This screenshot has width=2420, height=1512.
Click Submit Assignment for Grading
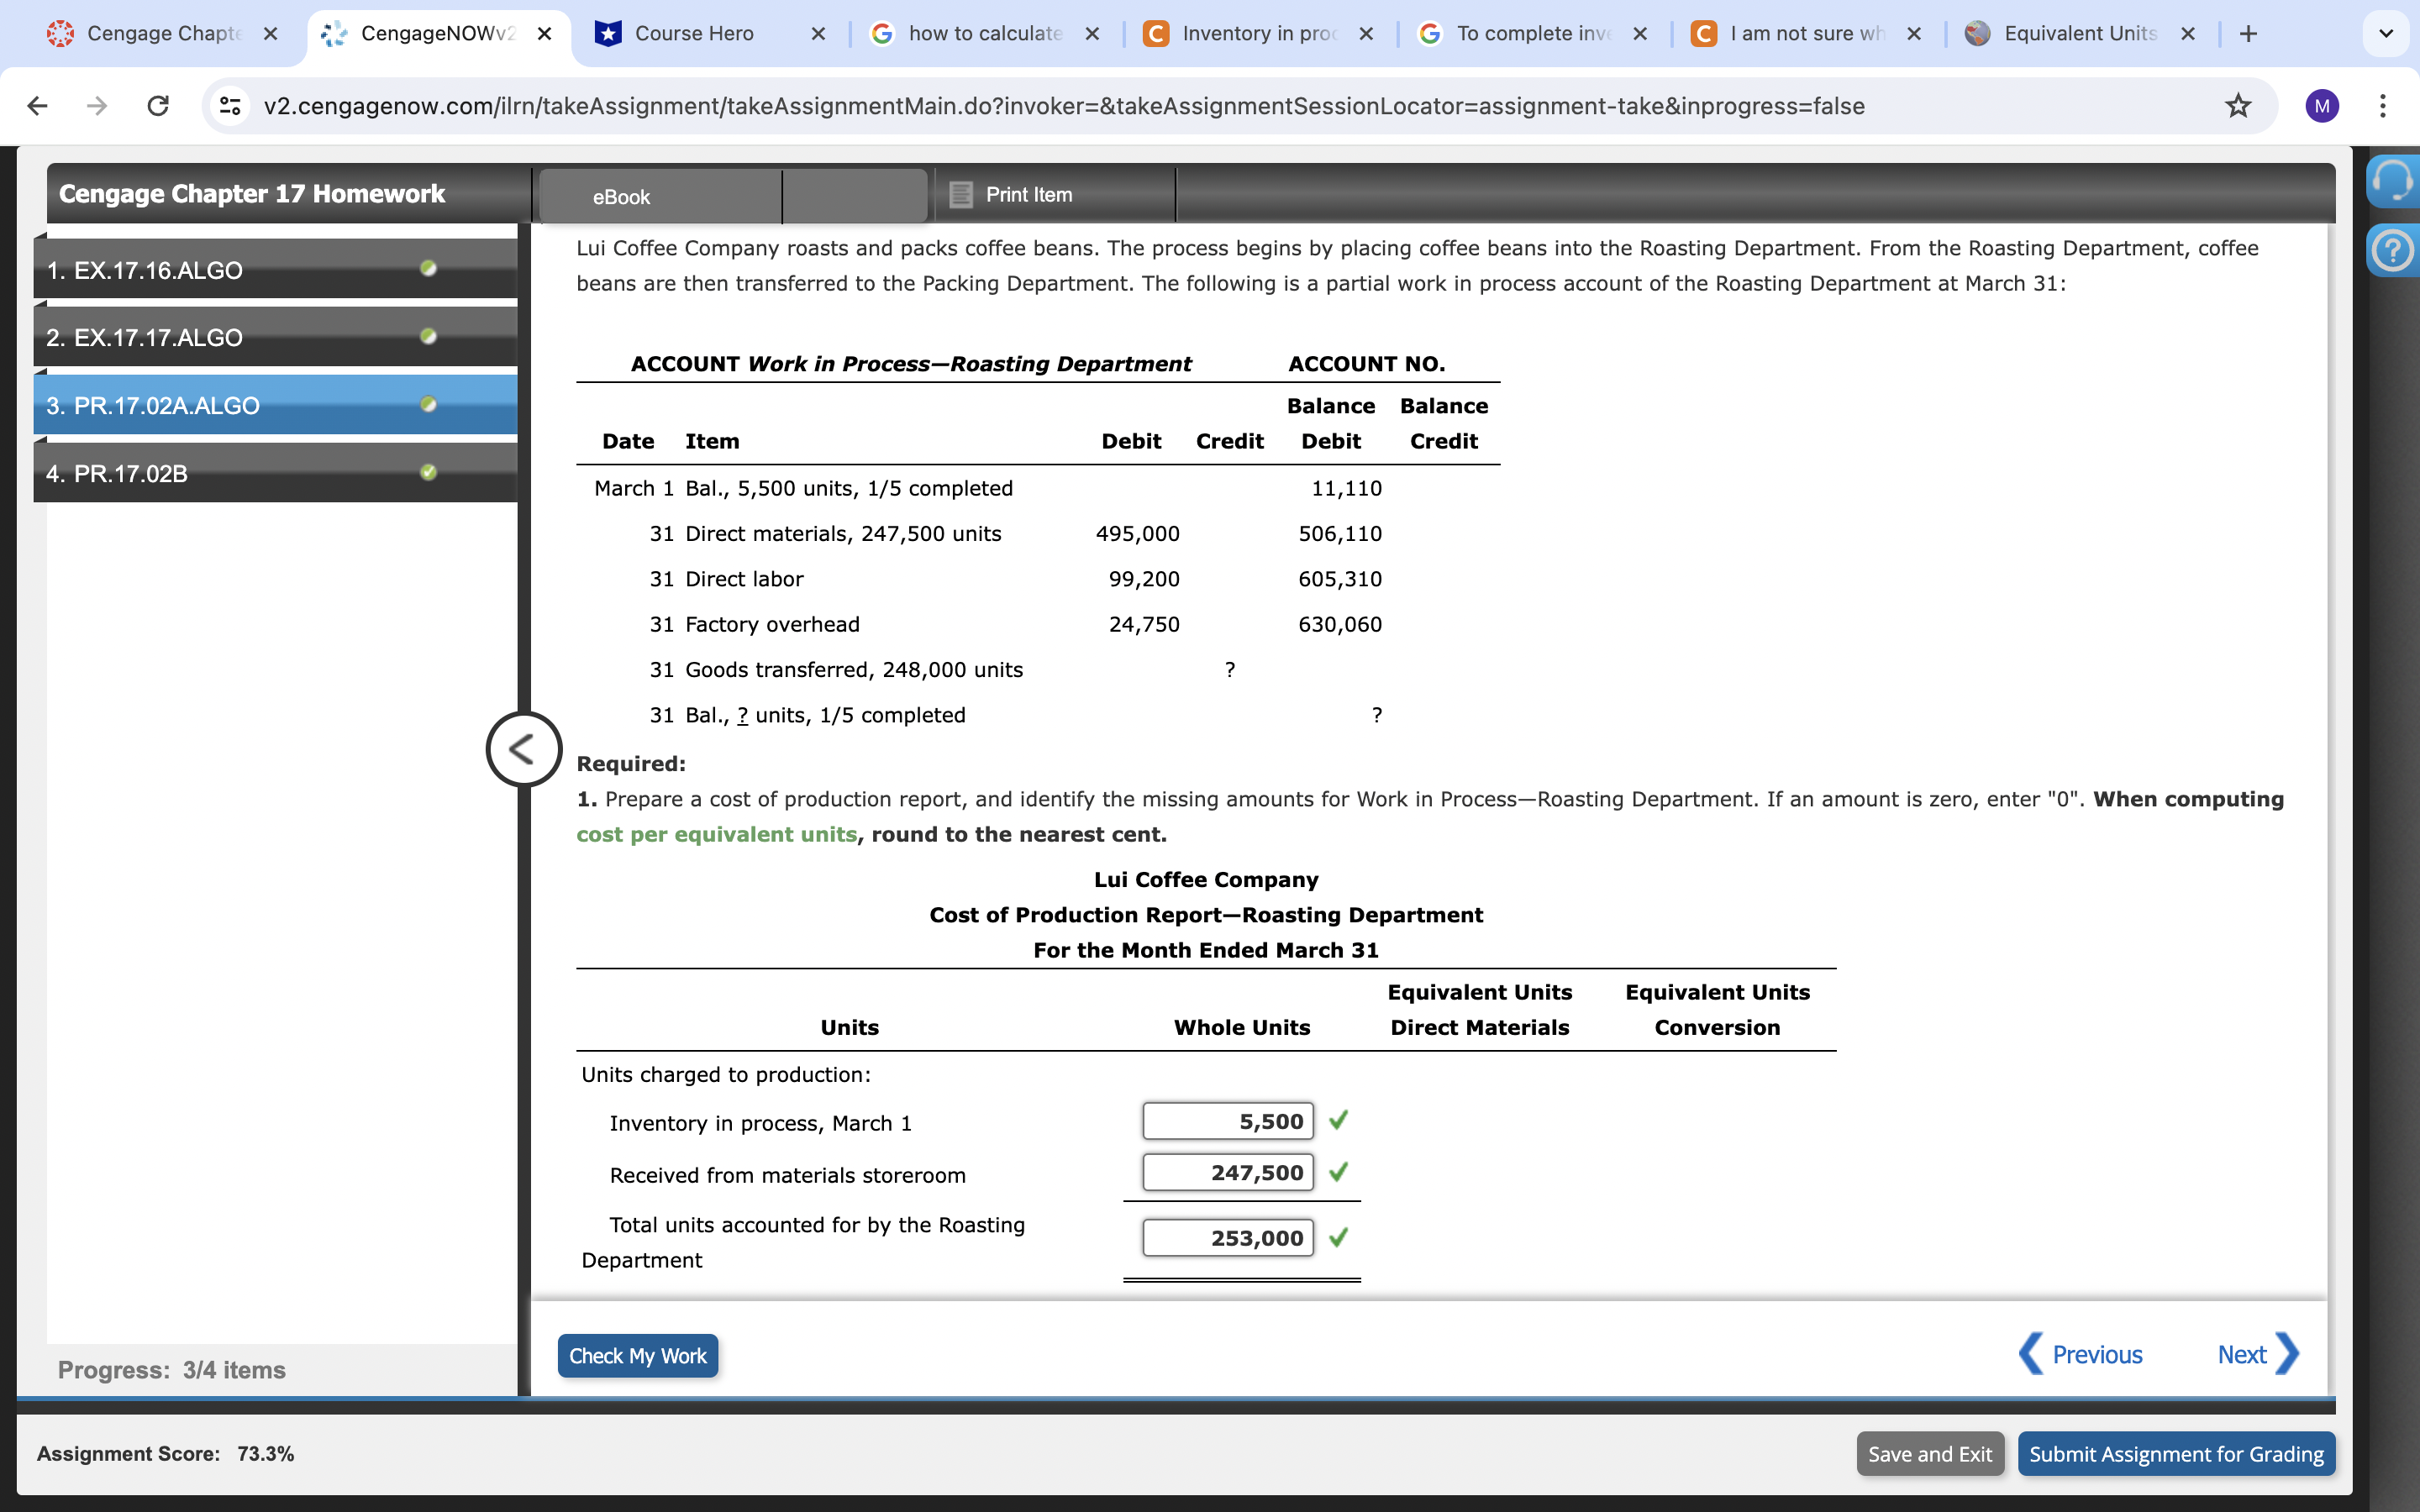[x=2175, y=1454]
